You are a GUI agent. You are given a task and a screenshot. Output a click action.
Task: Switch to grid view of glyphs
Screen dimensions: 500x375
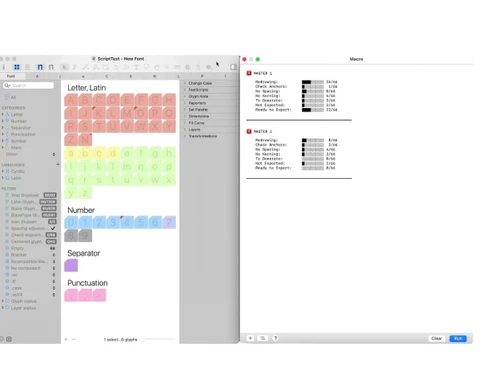[x=17, y=67]
